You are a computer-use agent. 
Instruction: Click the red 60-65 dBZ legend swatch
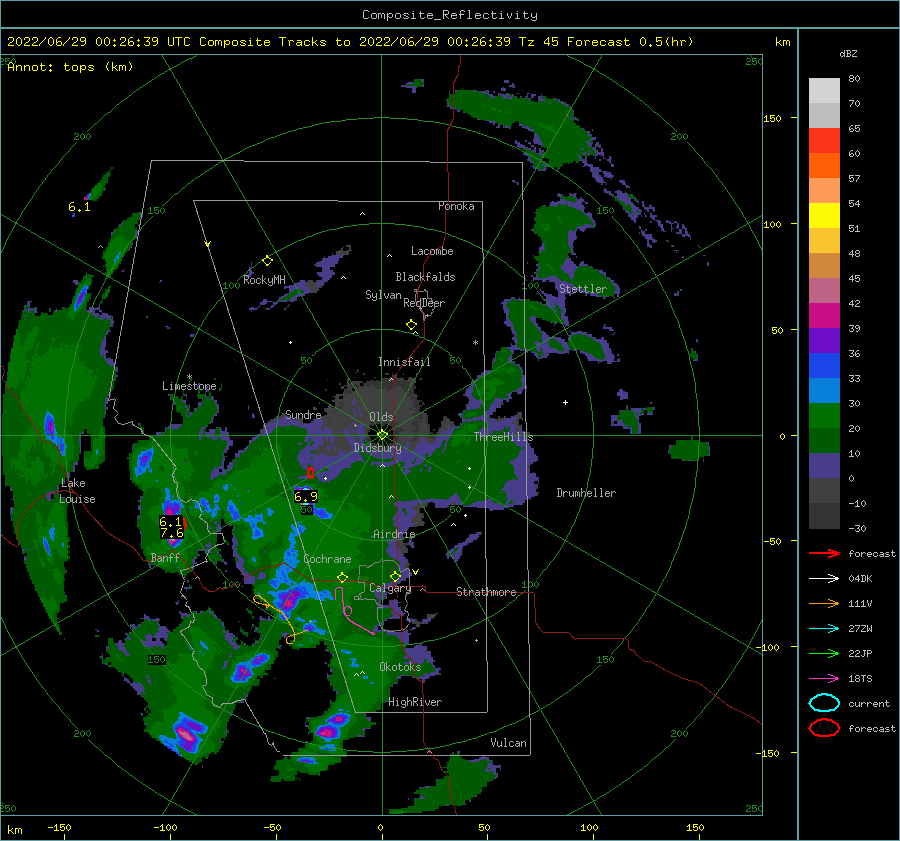(x=824, y=141)
